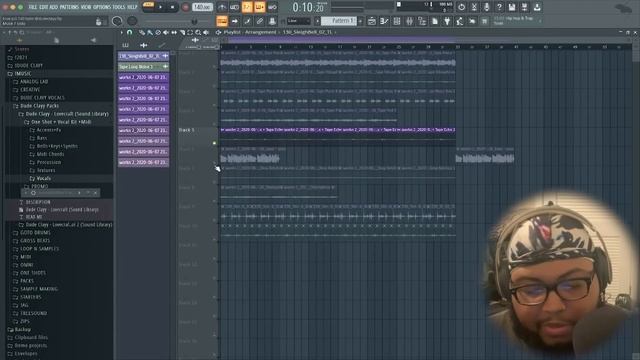Screen dimensions: 640x360
Task: Click the transport Stop button
Action: click(x=172, y=7)
